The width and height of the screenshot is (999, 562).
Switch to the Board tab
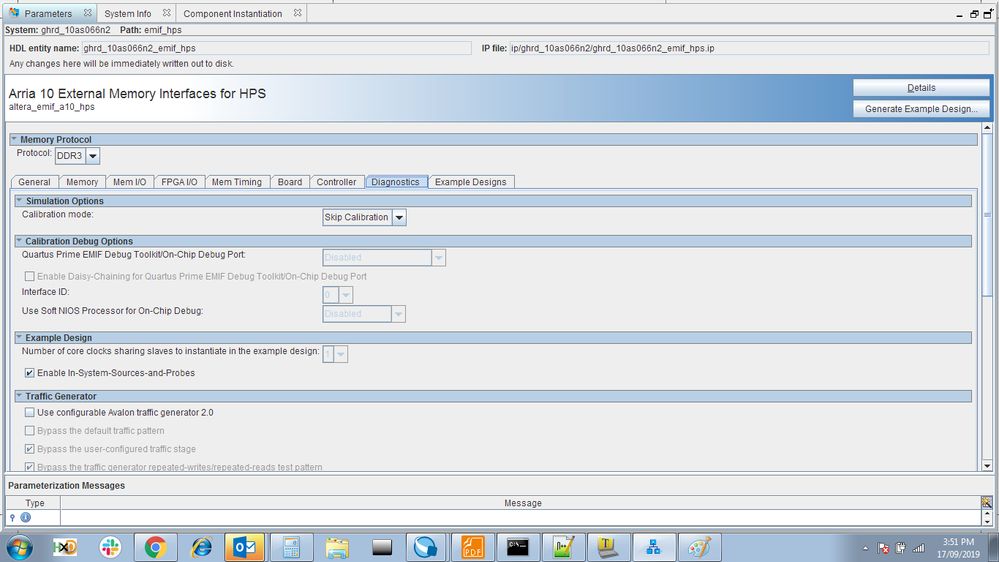(290, 182)
